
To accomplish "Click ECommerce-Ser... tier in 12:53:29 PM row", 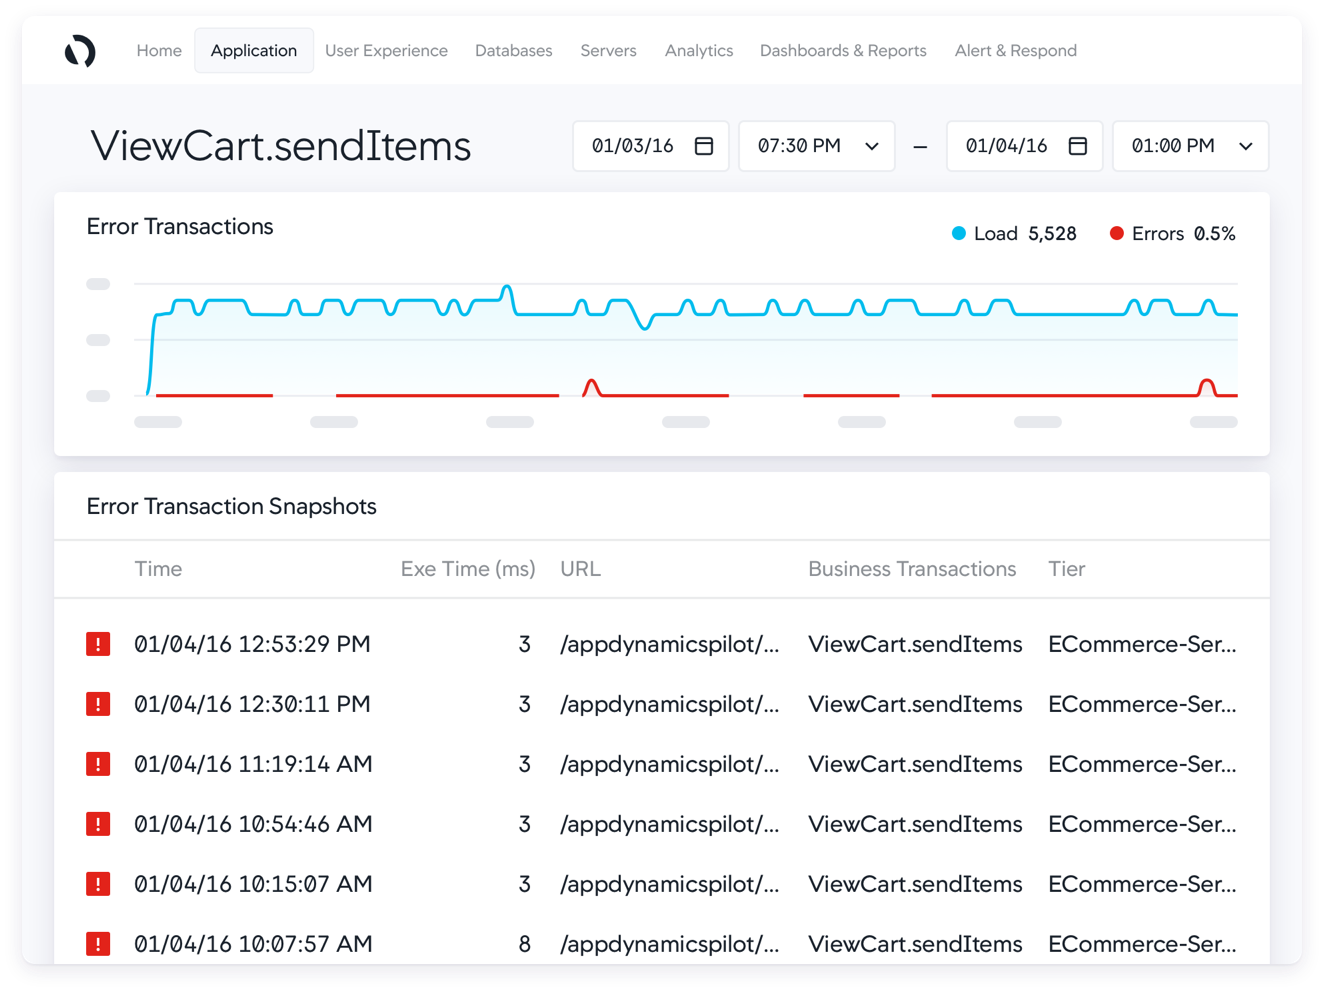I will tap(1142, 644).
